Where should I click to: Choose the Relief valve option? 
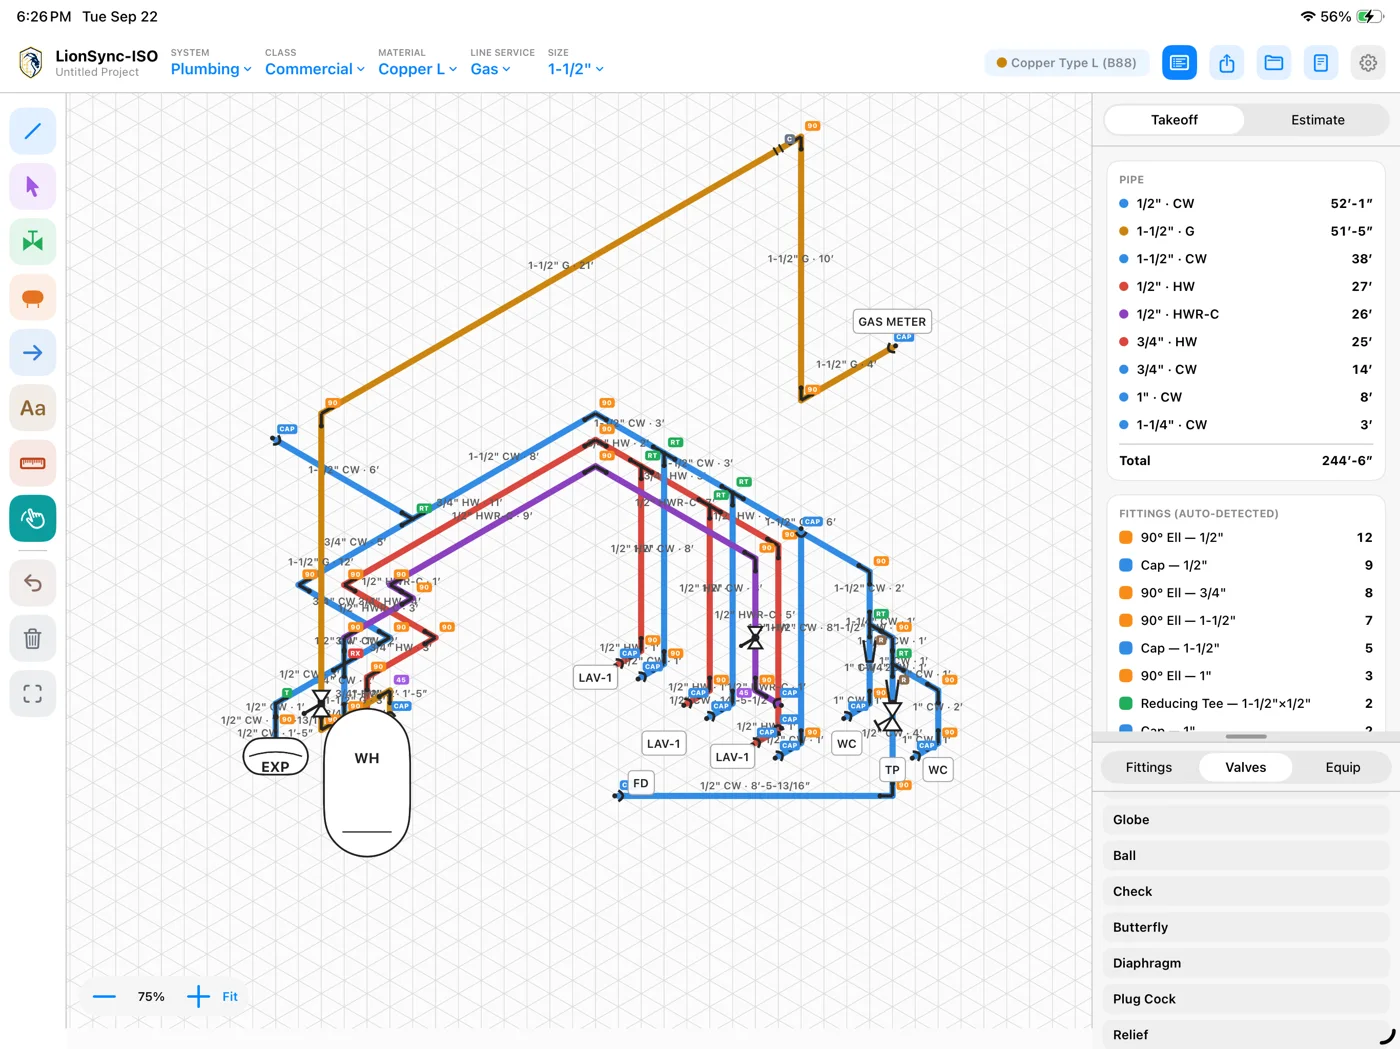1246,1035
